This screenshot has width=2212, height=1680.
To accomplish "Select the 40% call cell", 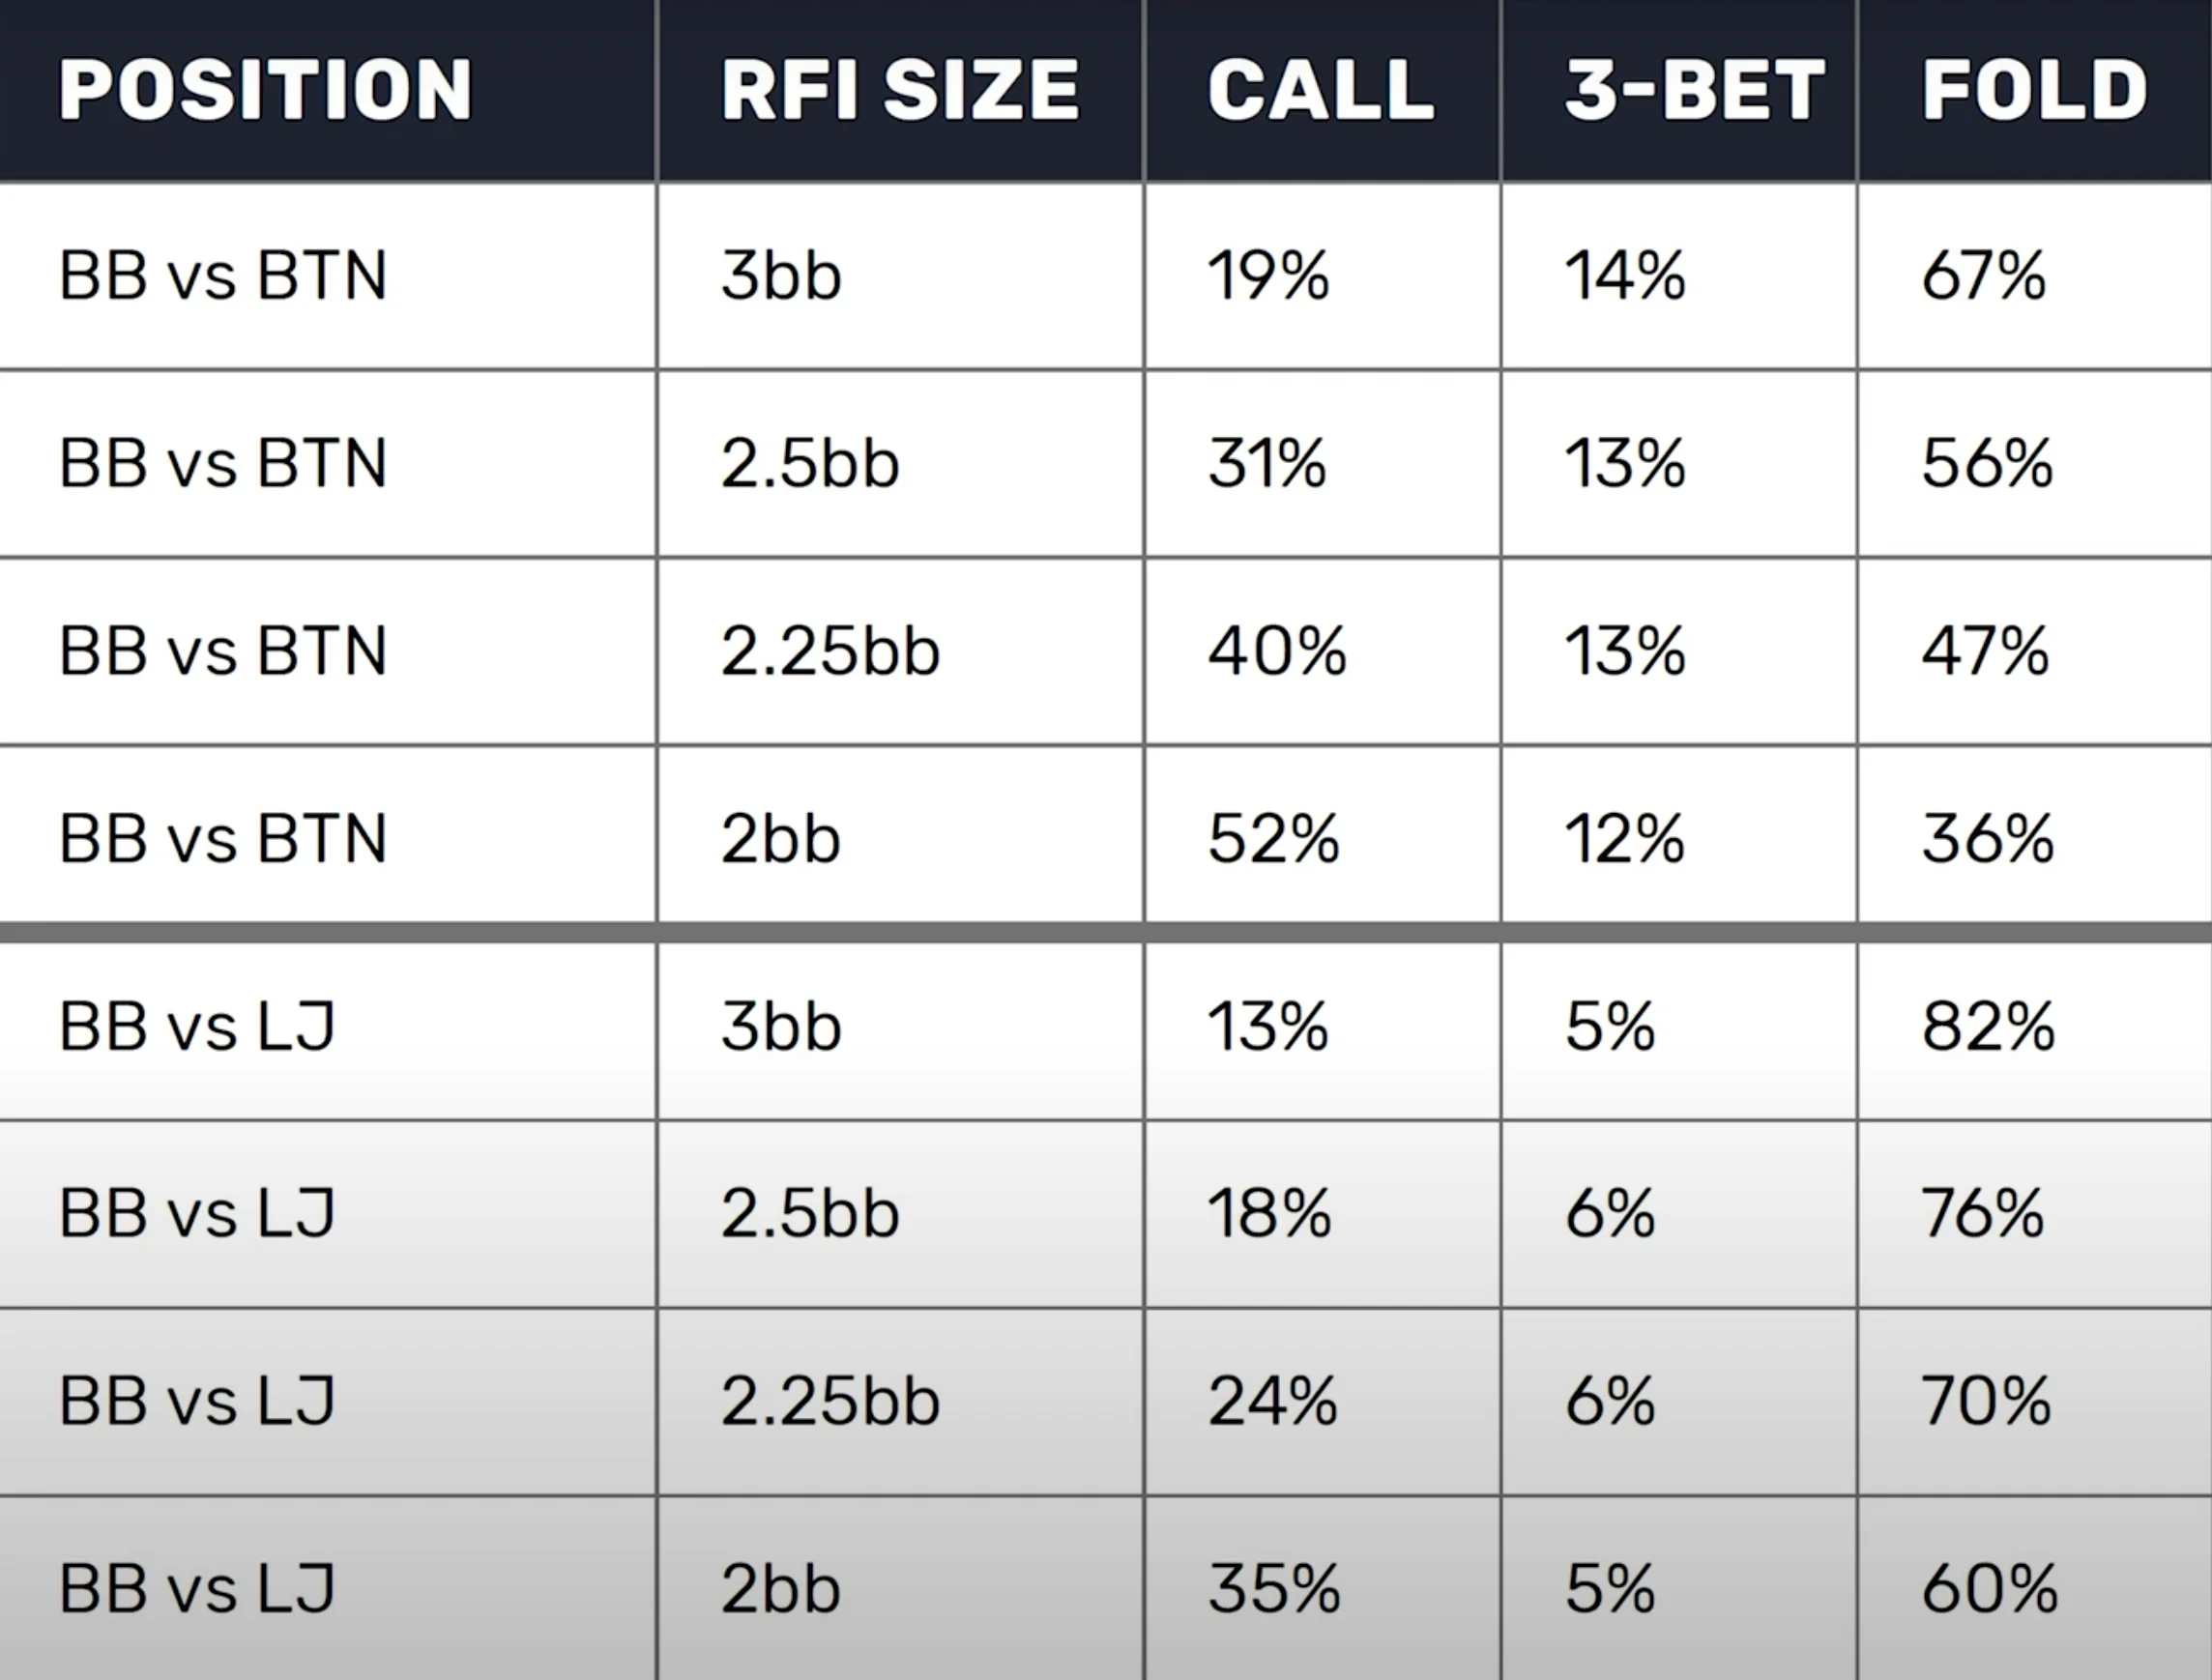I will point(1277,652).
